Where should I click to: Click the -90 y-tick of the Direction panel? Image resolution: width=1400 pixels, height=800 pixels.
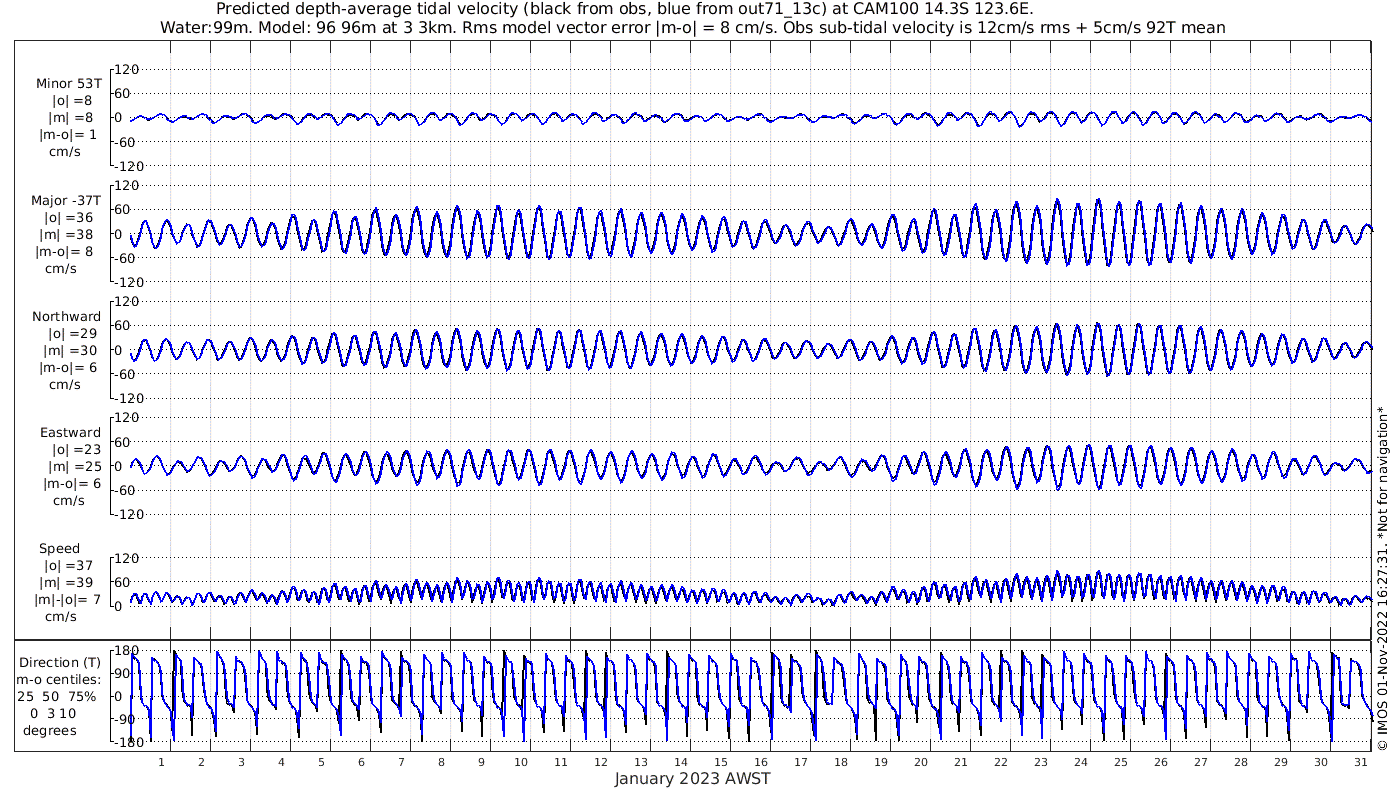coord(127,719)
